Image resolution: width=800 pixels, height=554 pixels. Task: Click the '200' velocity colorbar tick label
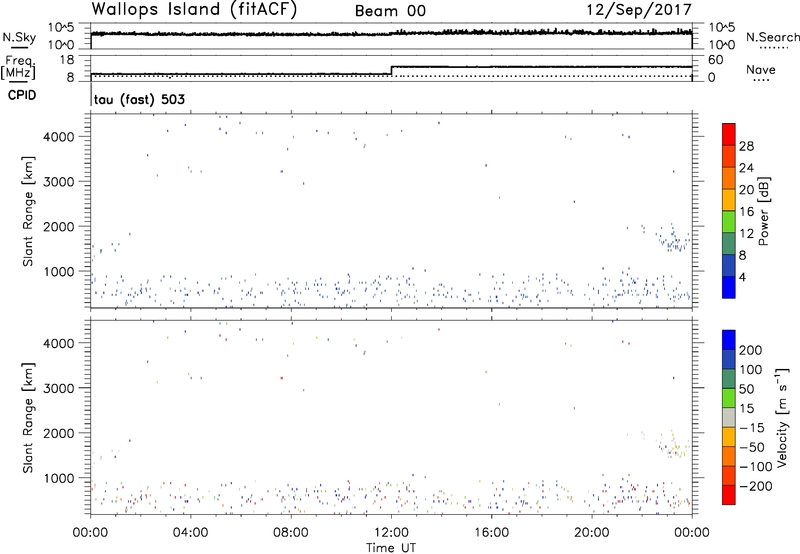[751, 350]
